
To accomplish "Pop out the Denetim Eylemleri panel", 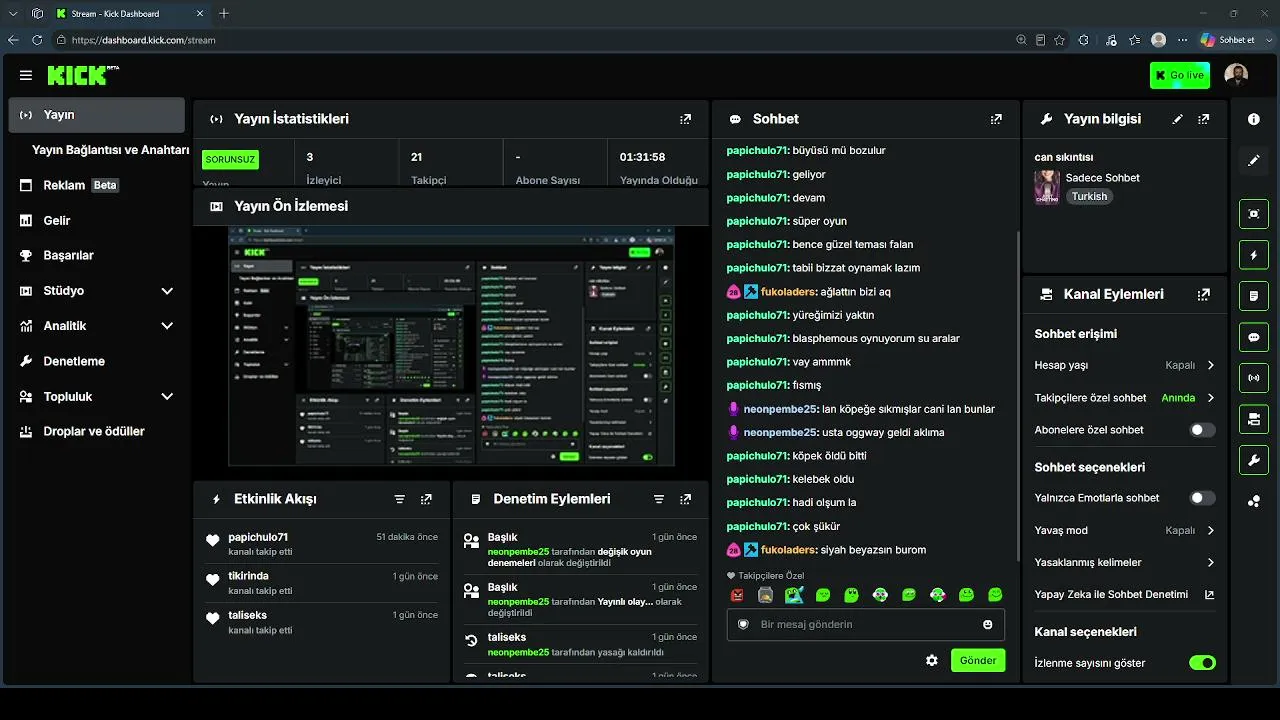I will click(x=685, y=499).
